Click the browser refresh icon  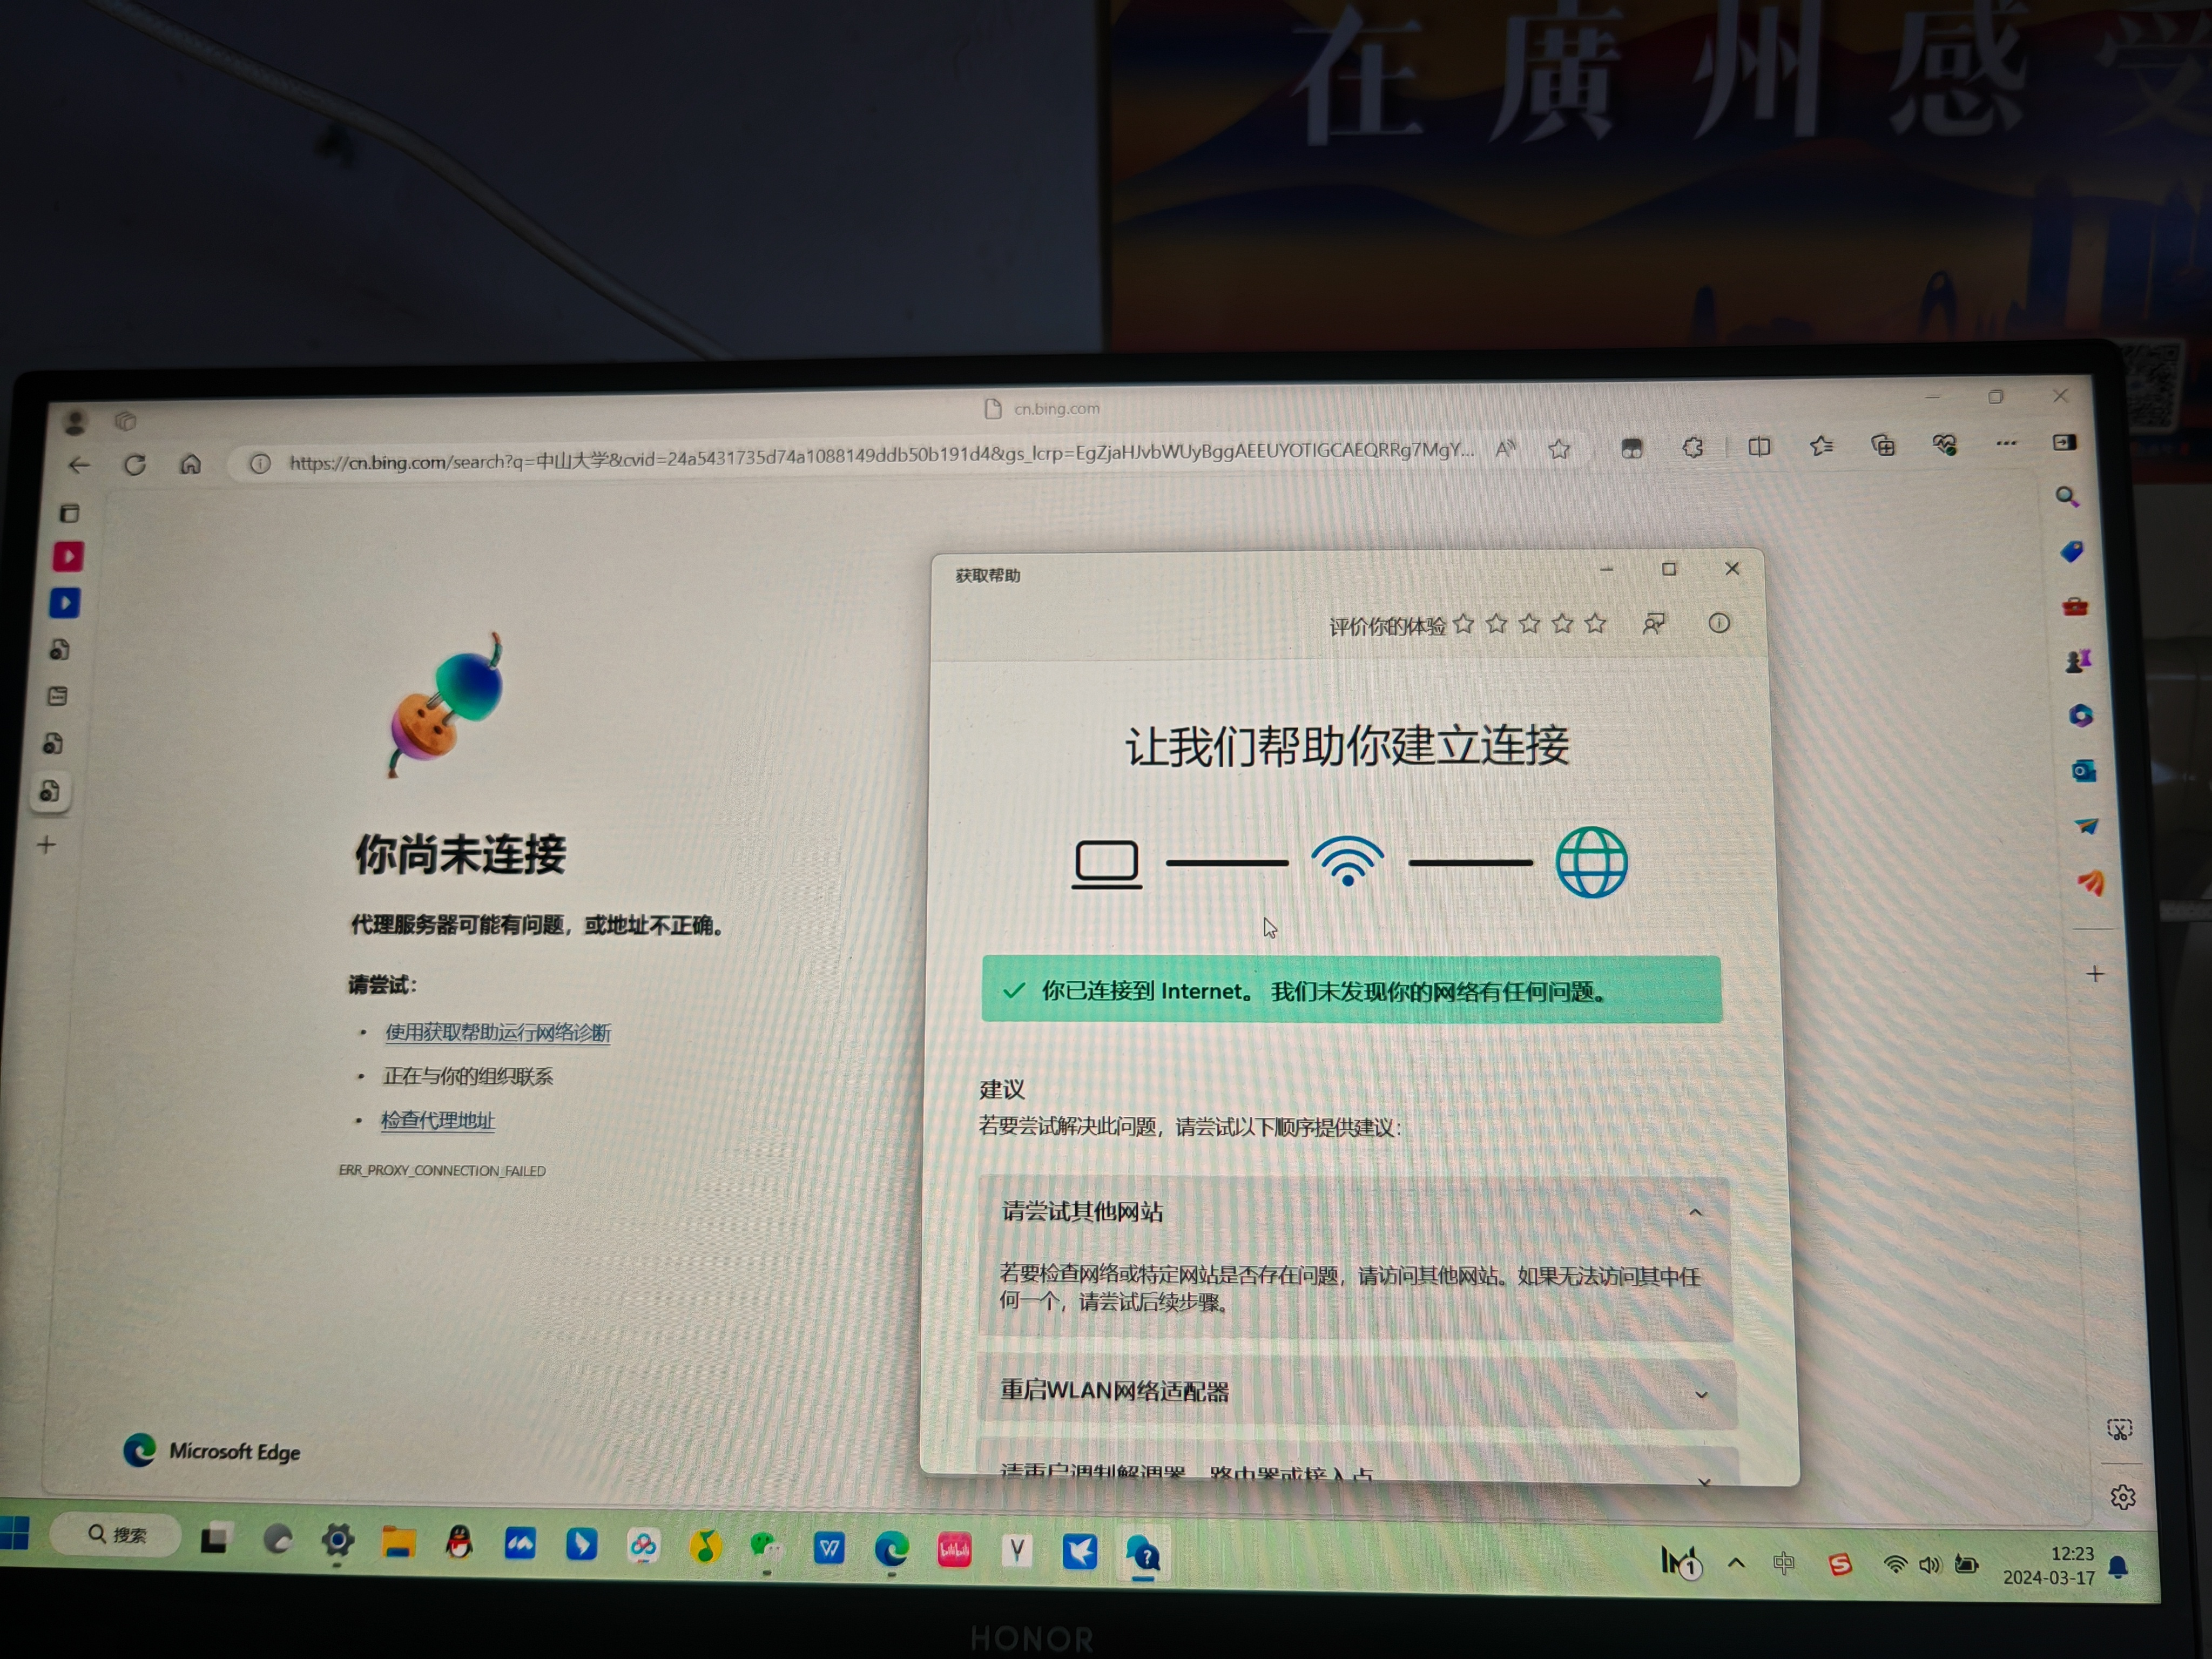pyautogui.click(x=135, y=465)
